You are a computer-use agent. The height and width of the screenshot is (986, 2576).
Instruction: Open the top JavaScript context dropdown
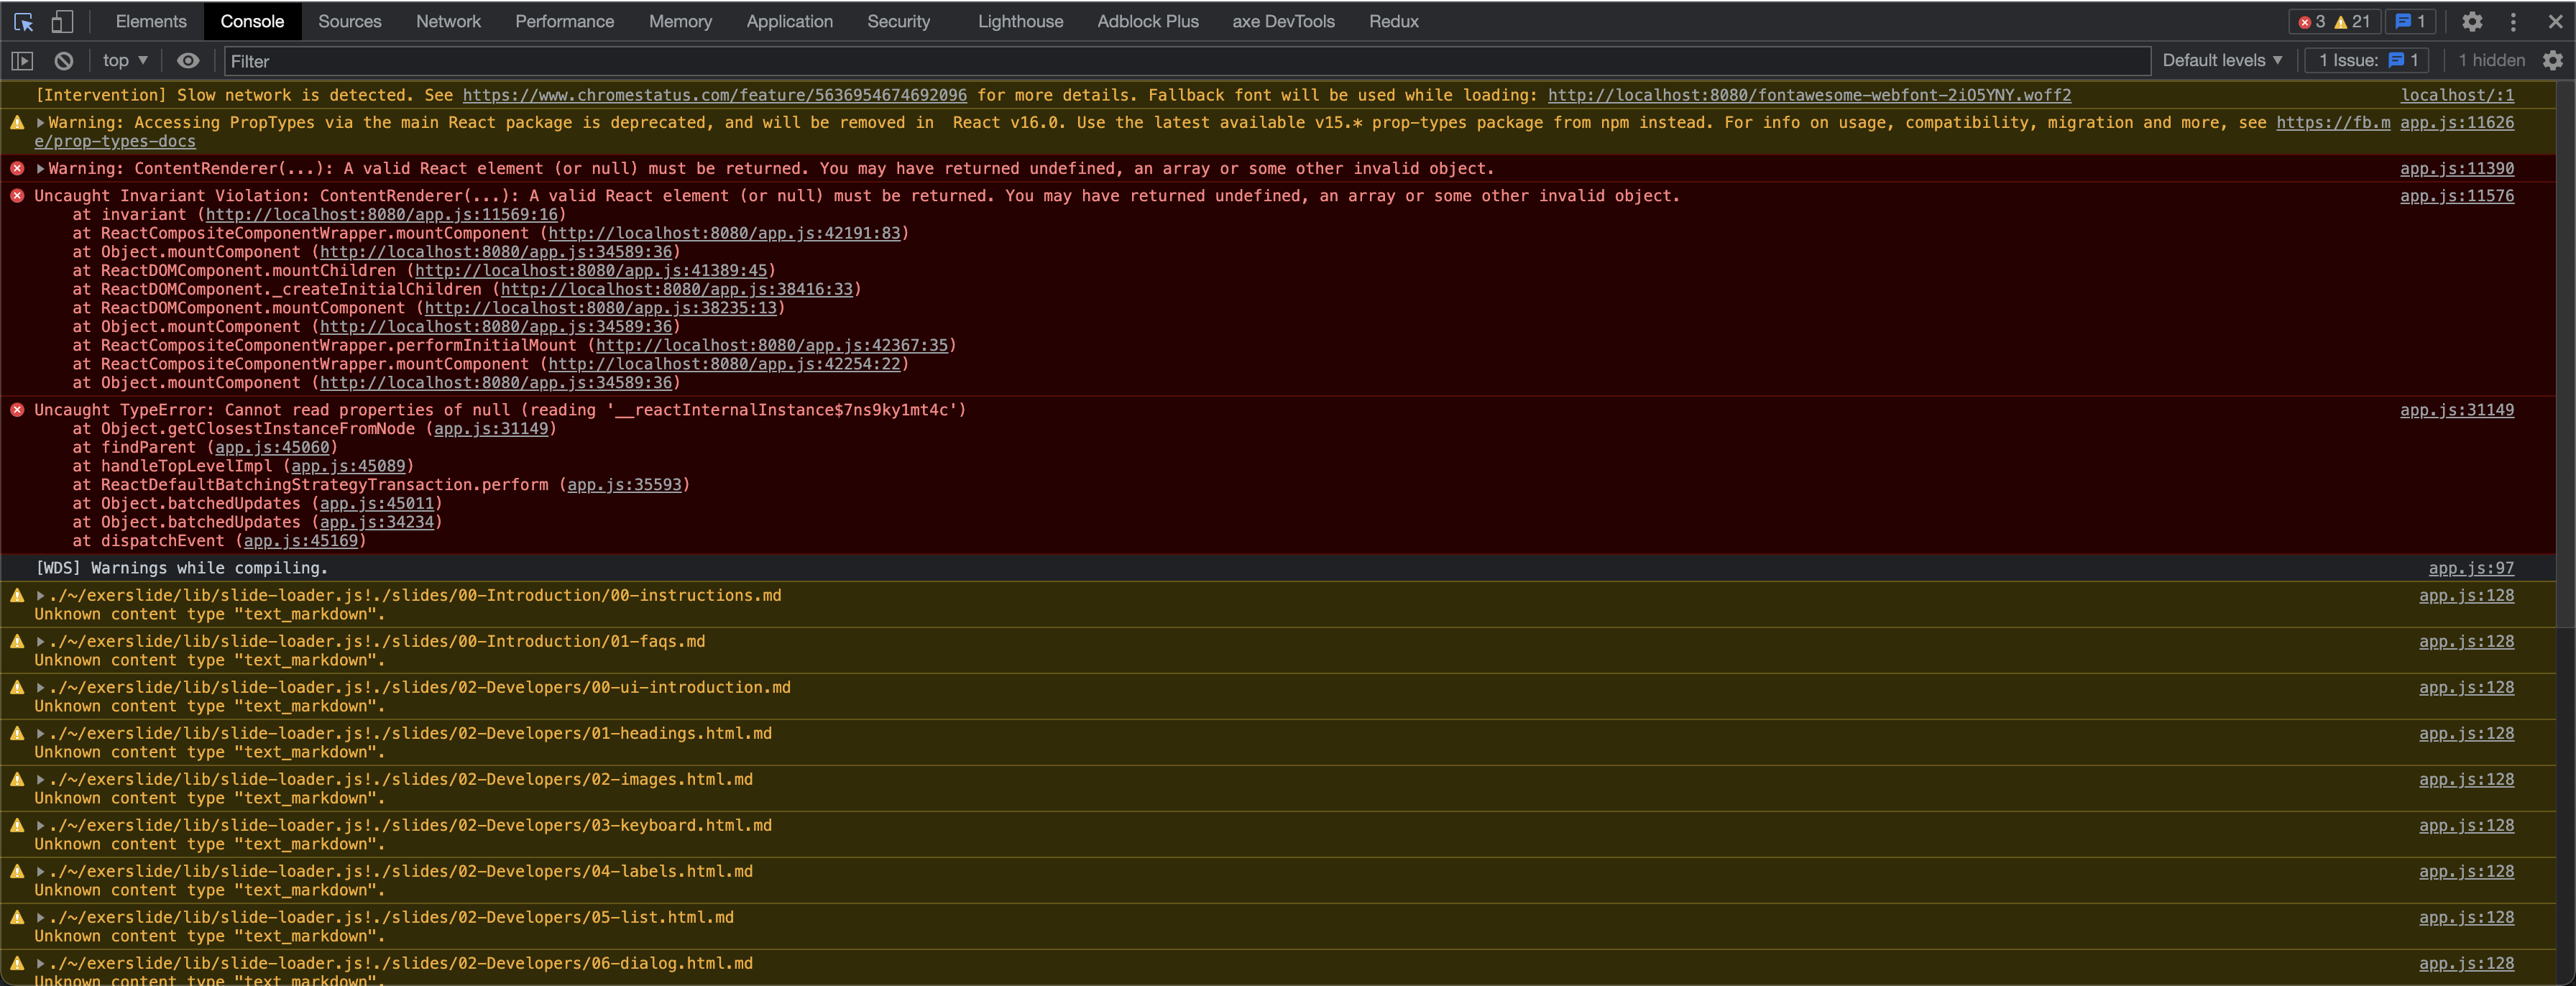pos(125,60)
